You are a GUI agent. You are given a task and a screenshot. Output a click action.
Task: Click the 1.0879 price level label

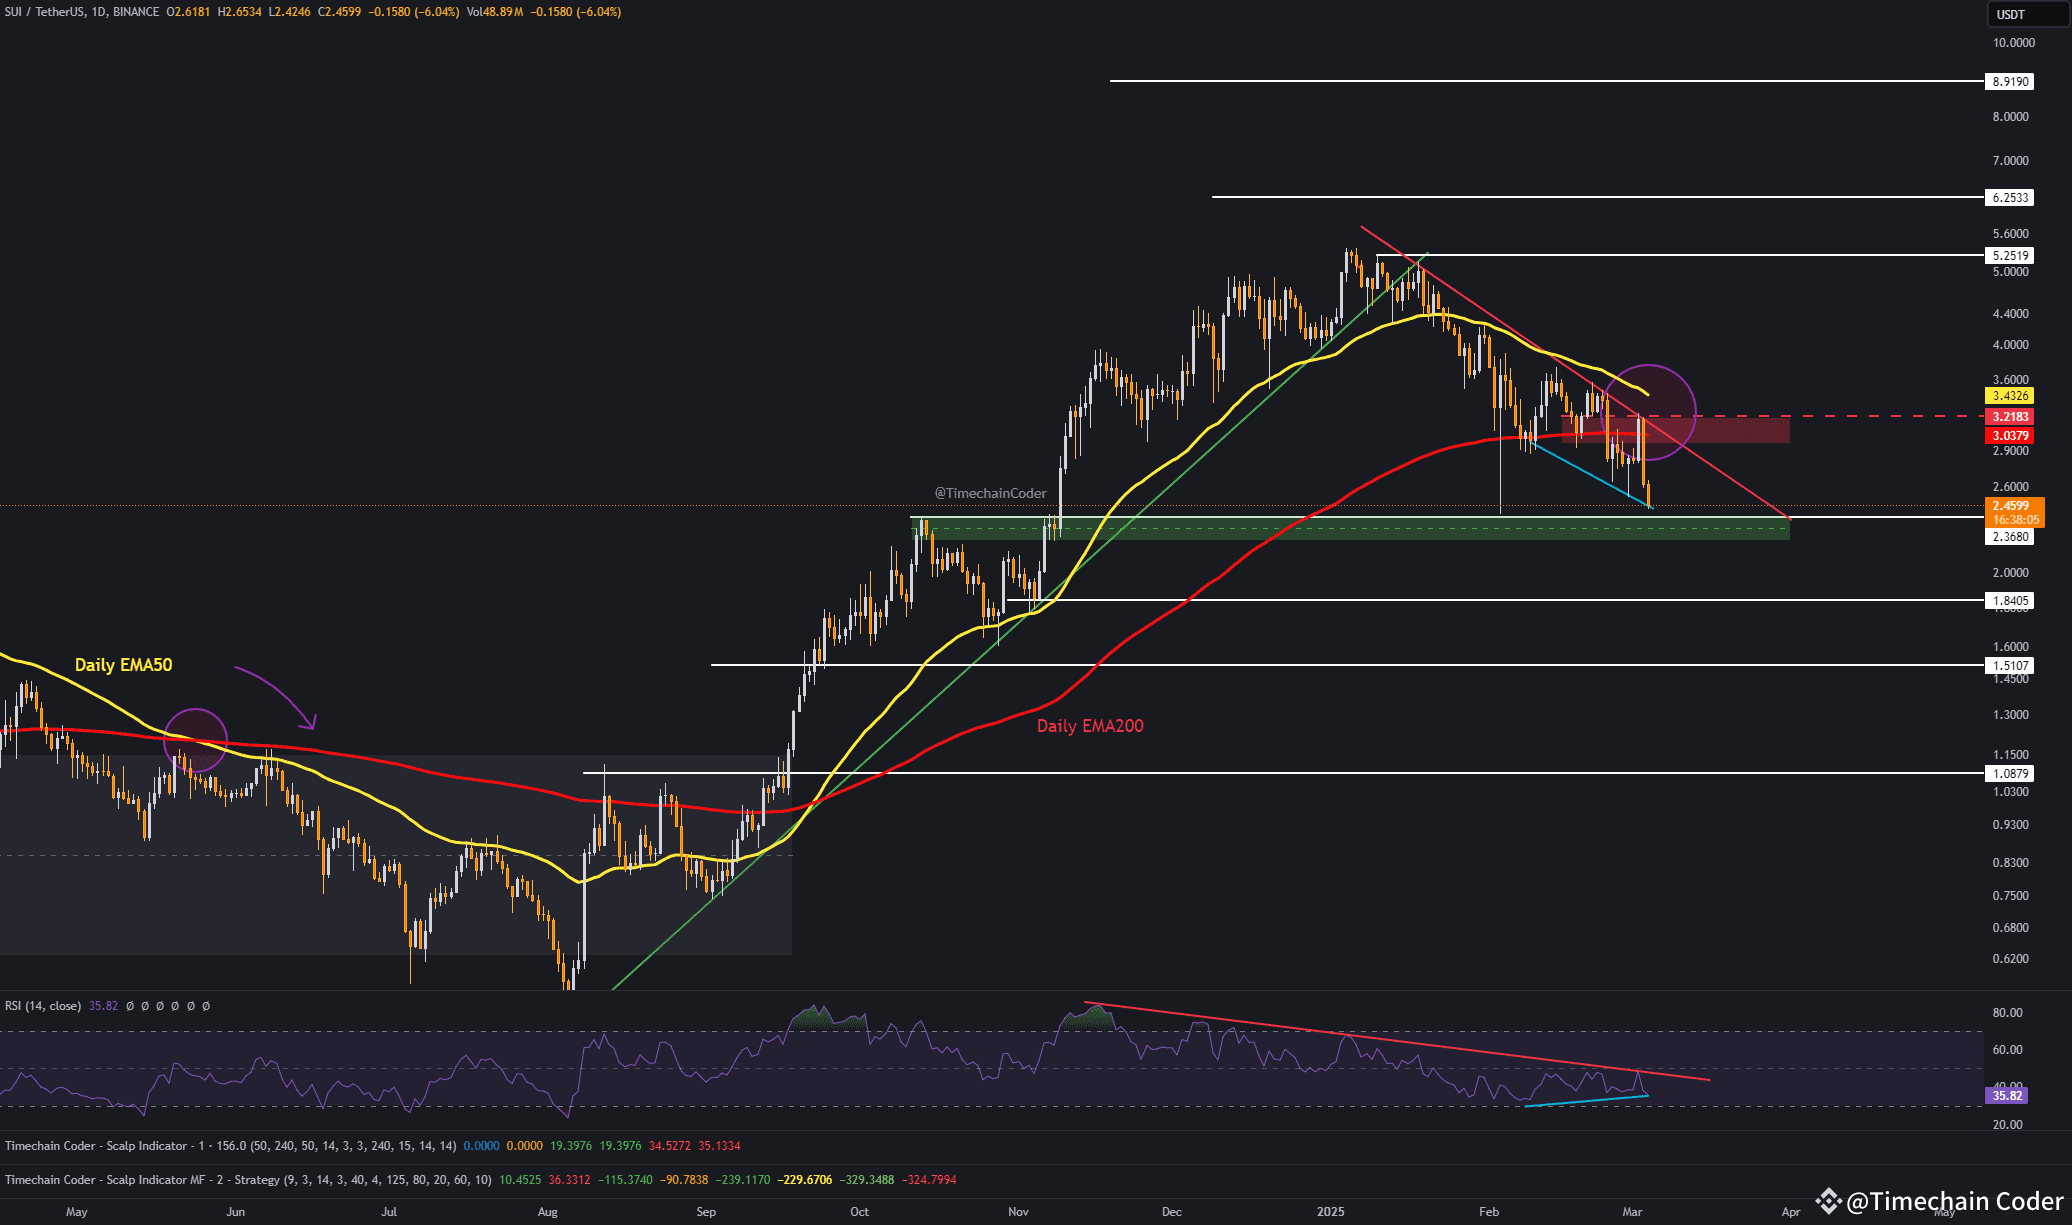(x=2010, y=774)
